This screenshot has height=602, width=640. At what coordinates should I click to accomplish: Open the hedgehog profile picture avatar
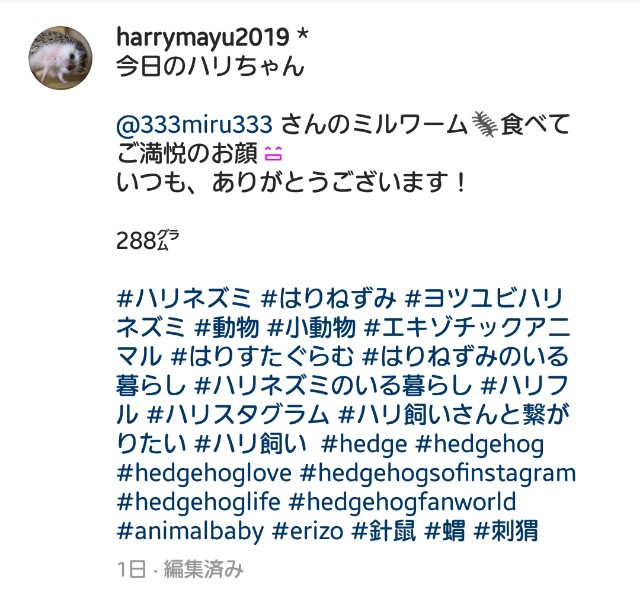pos(60,58)
